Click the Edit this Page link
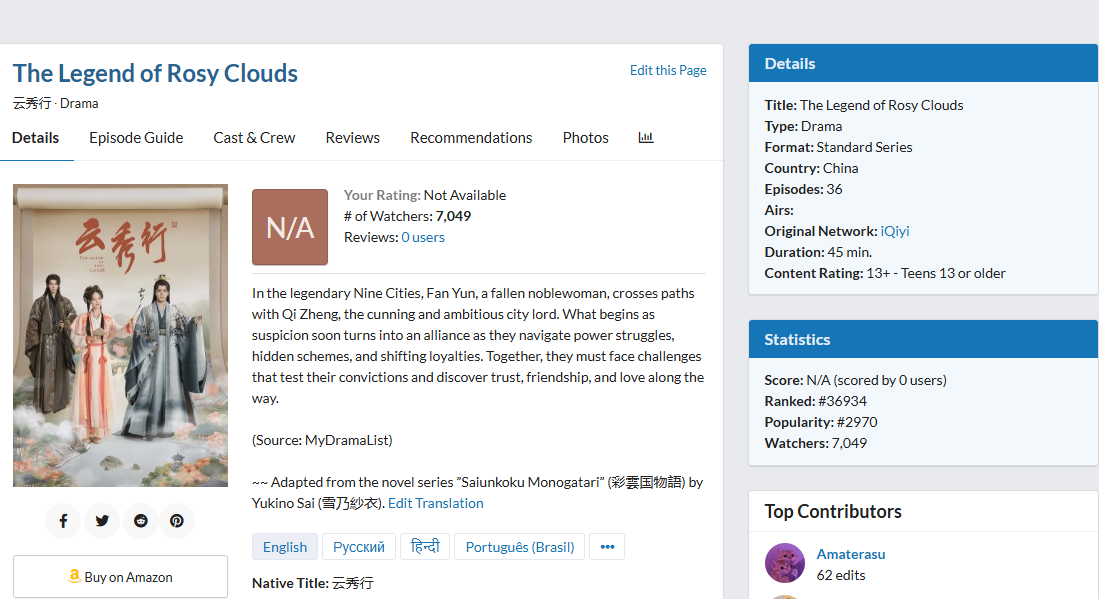Viewport: 1099px width, 599px height. point(668,70)
